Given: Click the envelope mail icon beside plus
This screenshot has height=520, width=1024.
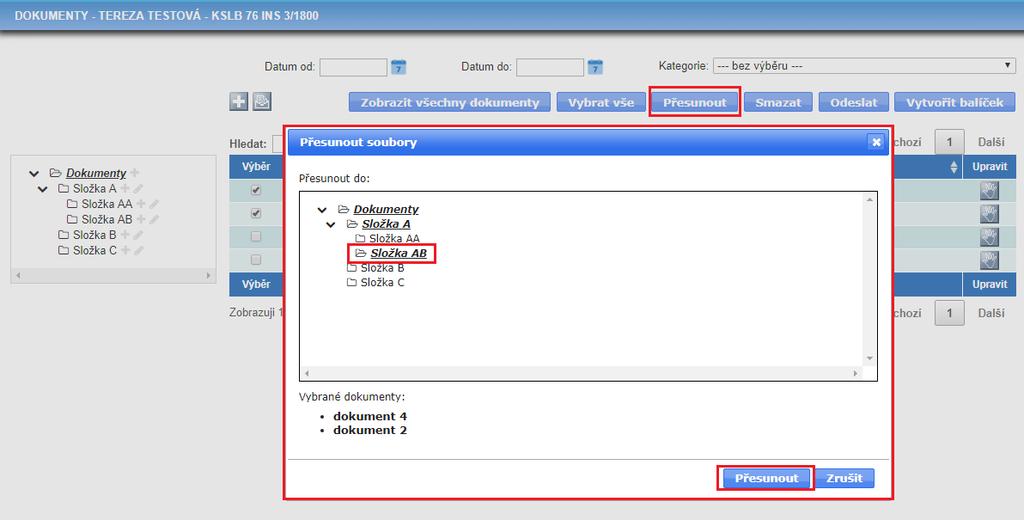Looking at the screenshot, I should coord(262,101).
